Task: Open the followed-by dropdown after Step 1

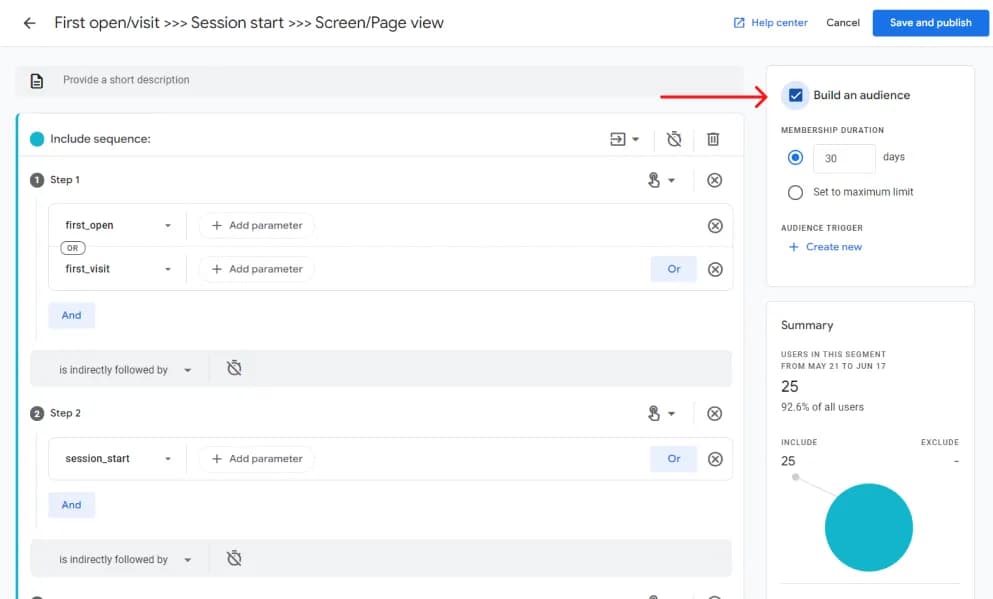Action: click(x=125, y=370)
